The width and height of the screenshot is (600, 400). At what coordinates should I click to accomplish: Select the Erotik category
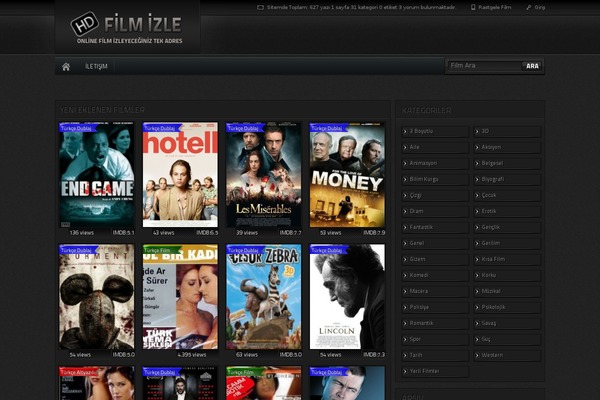[x=507, y=211]
